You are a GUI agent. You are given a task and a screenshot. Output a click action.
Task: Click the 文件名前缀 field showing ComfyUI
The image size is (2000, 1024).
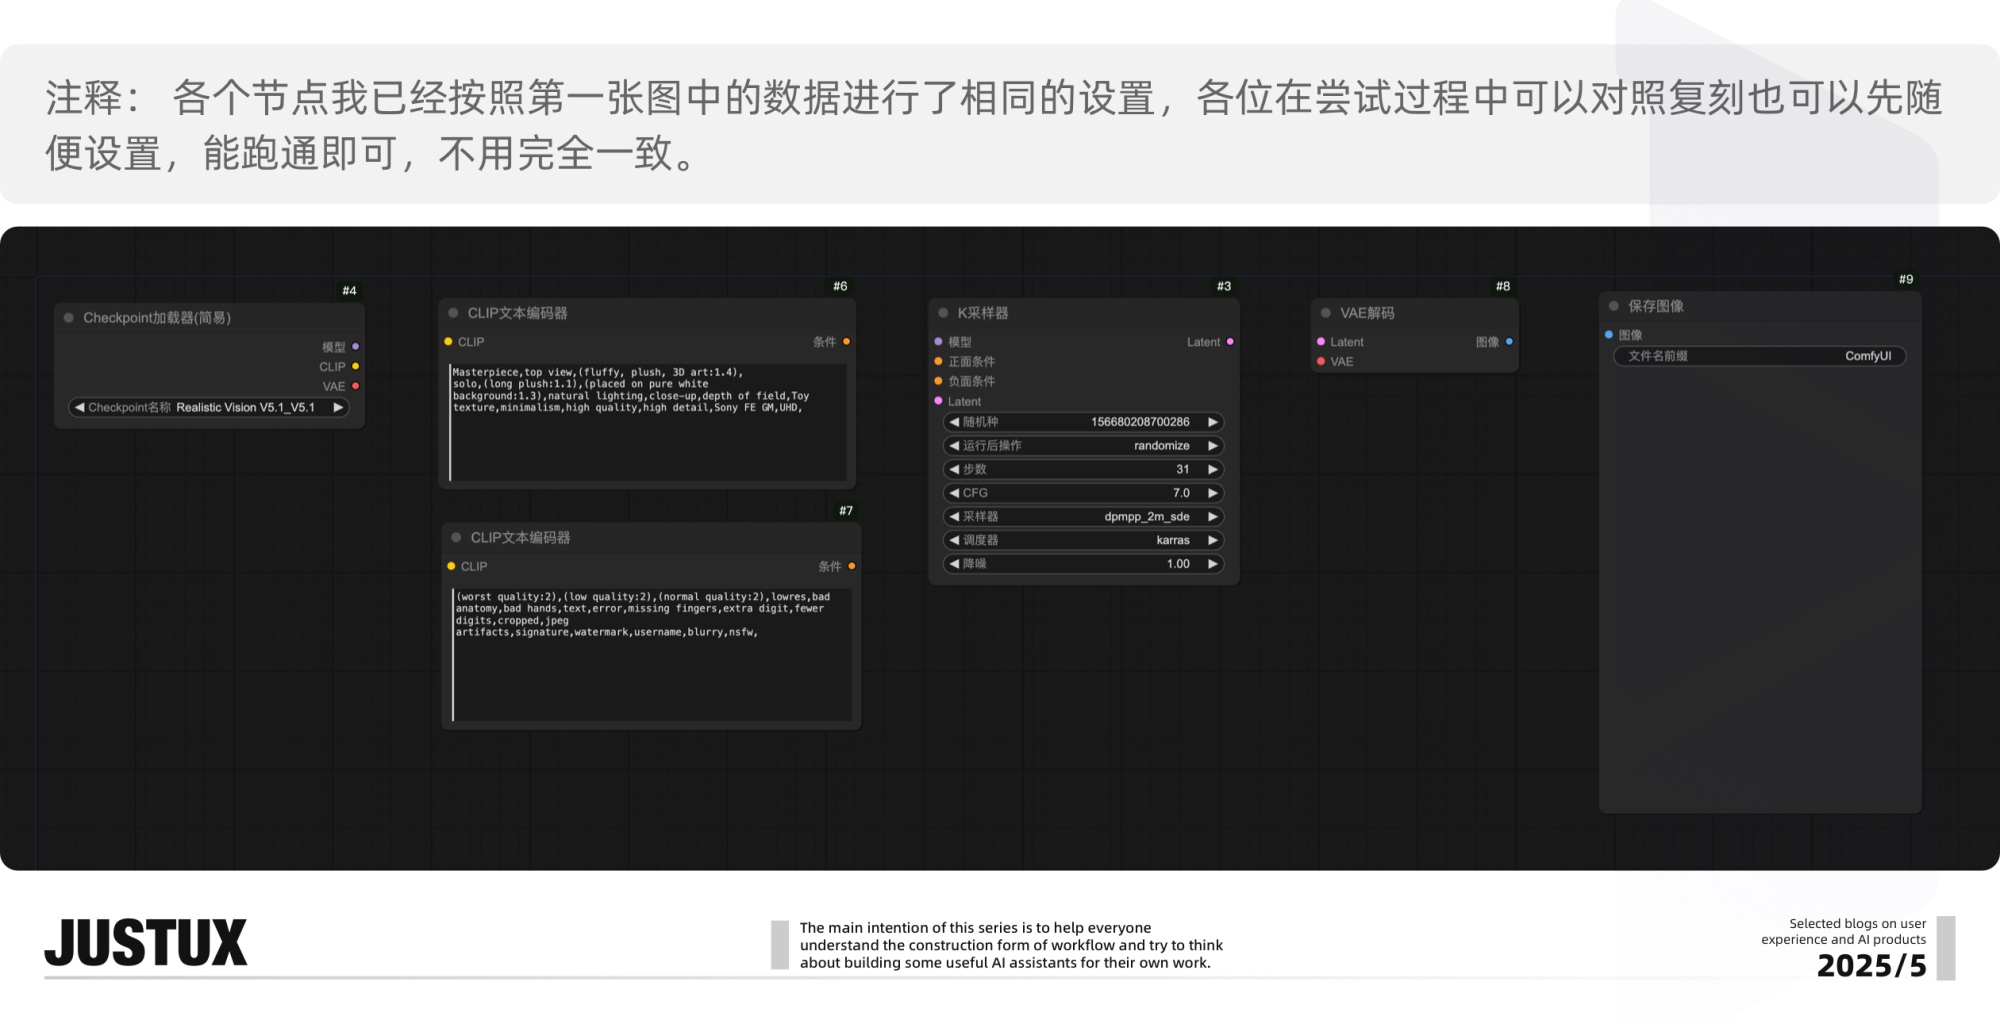1760,355
